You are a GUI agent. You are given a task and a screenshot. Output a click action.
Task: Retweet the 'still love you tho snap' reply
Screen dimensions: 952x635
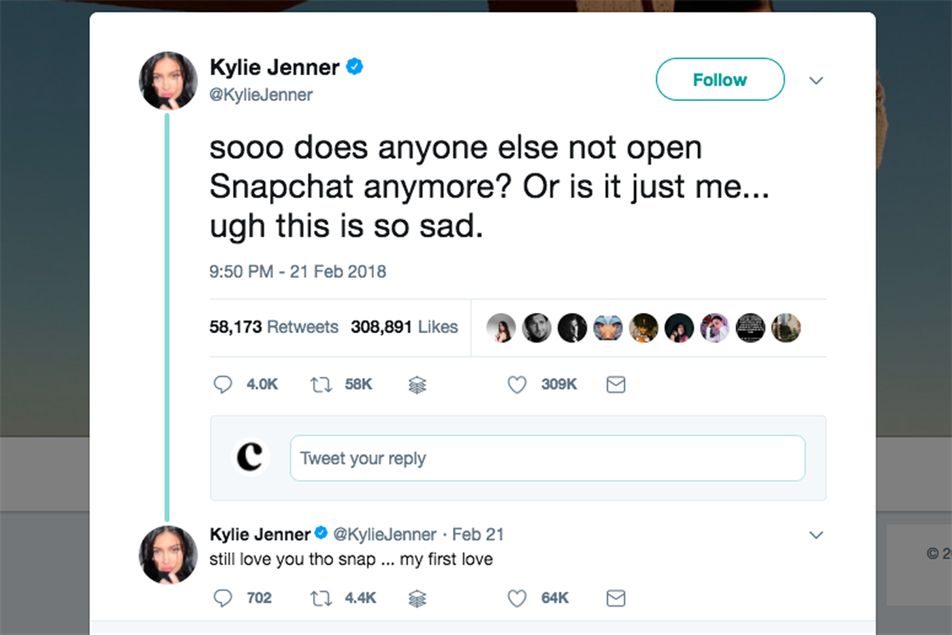(x=320, y=598)
